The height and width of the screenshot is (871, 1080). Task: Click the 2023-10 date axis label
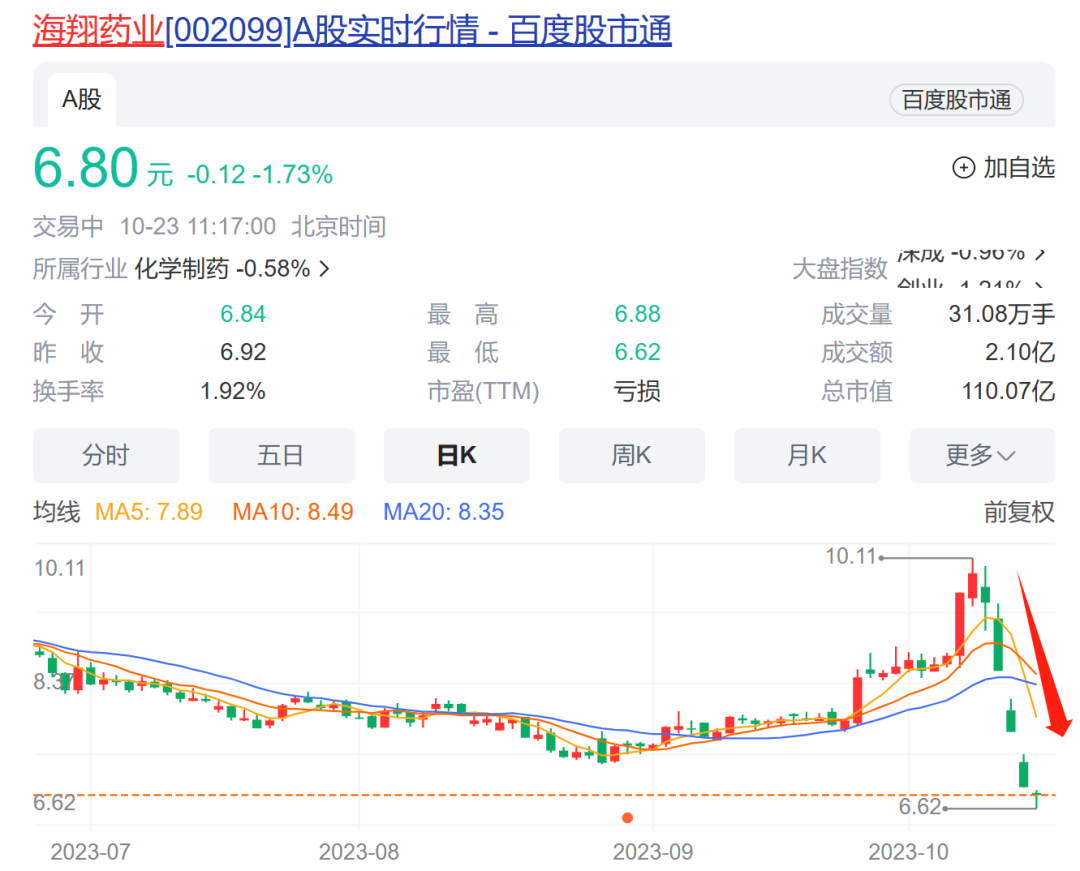[x=908, y=852]
